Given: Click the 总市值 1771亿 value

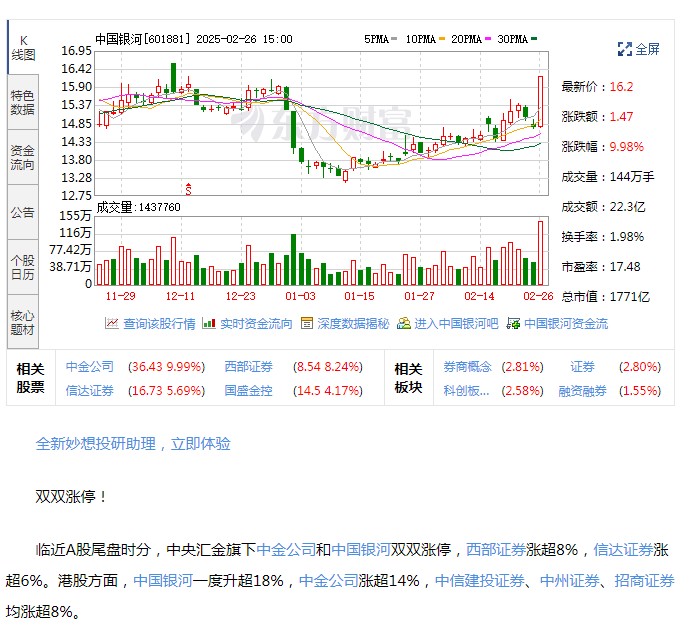Looking at the screenshot, I should (629, 297).
